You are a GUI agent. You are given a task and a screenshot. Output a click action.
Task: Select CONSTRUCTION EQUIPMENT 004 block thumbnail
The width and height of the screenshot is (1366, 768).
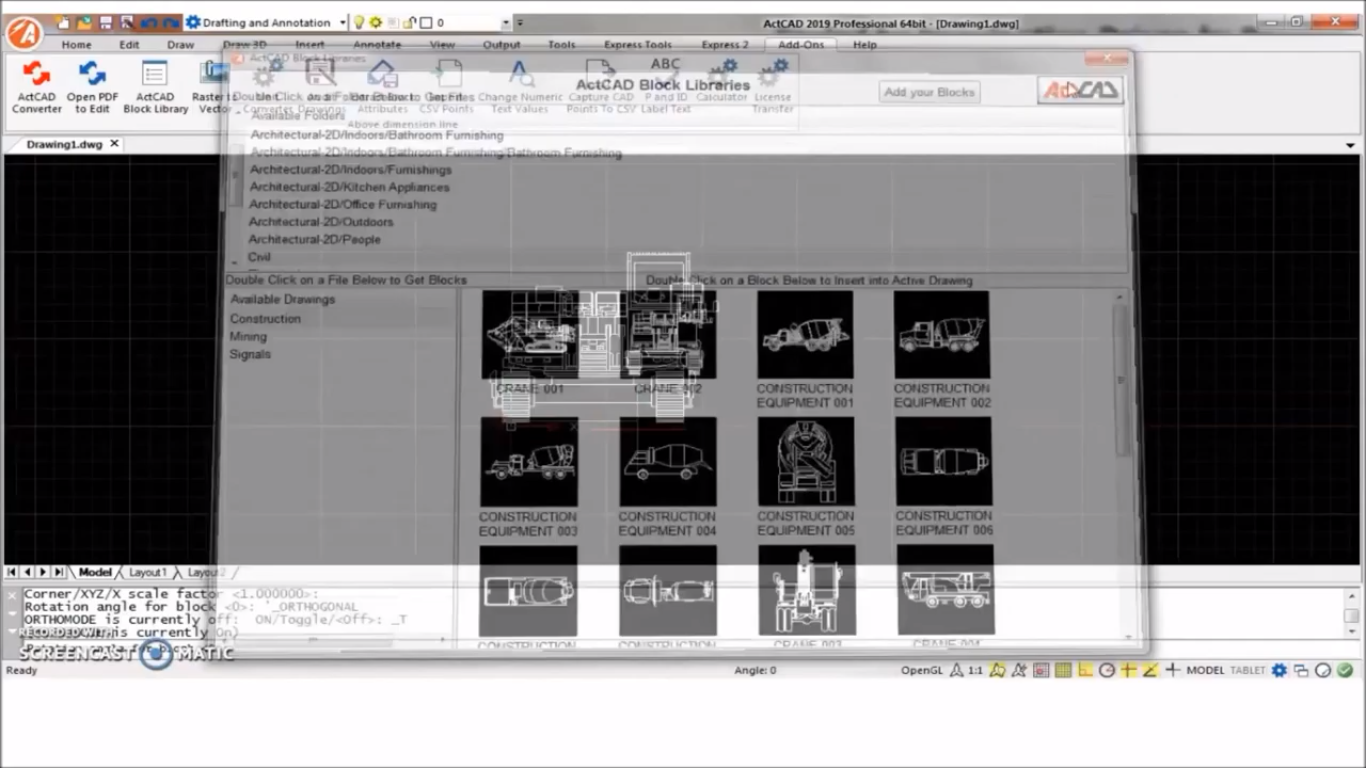tap(668, 461)
